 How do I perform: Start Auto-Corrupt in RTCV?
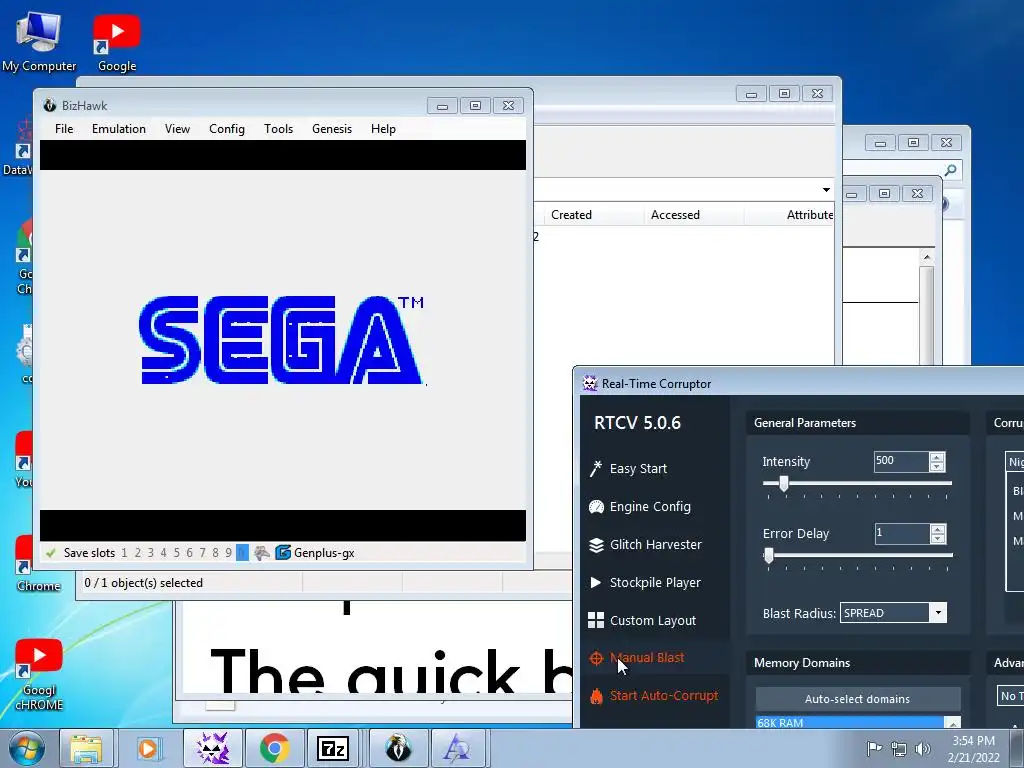[x=653, y=696]
